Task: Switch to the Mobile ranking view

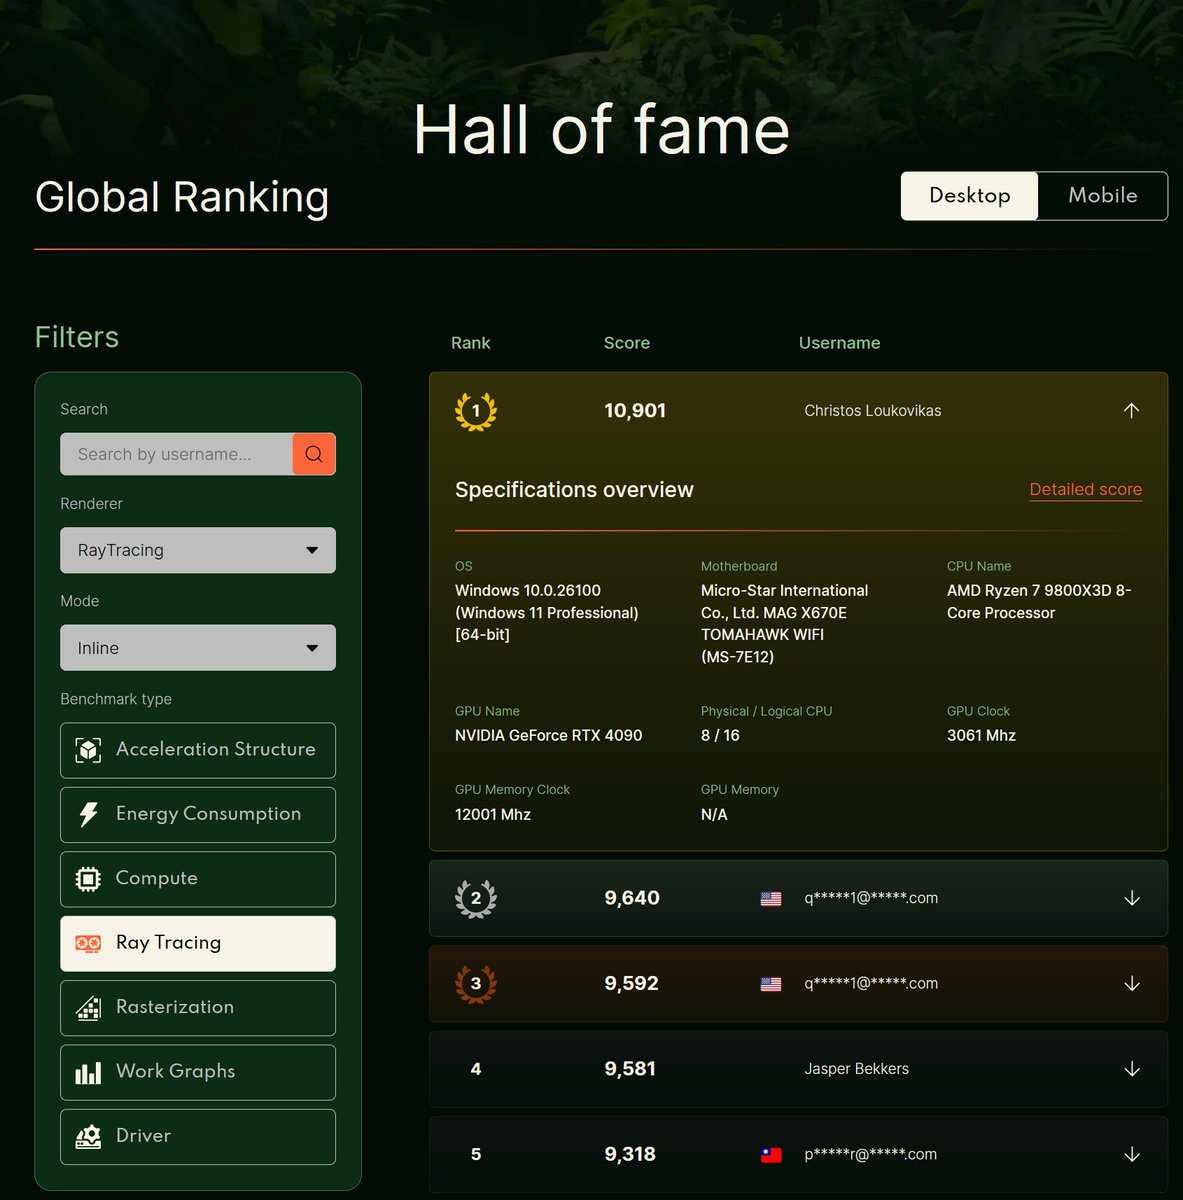Action: click(x=1101, y=195)
